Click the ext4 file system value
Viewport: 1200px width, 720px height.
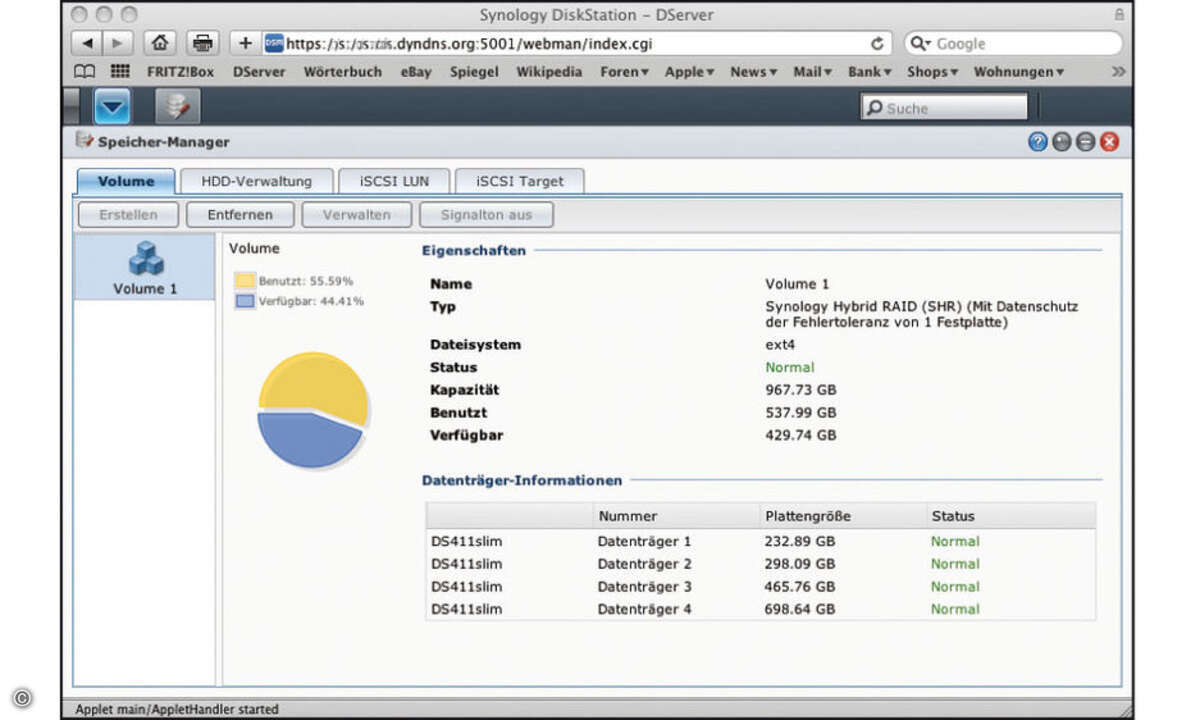pos(780,345)
